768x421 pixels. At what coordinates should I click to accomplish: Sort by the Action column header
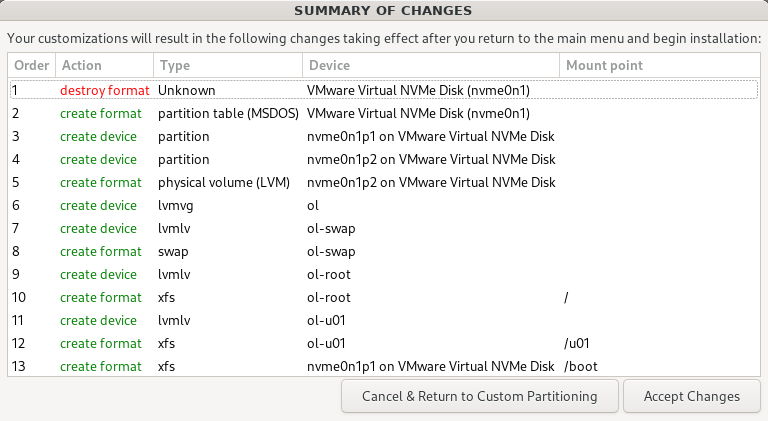103,65
